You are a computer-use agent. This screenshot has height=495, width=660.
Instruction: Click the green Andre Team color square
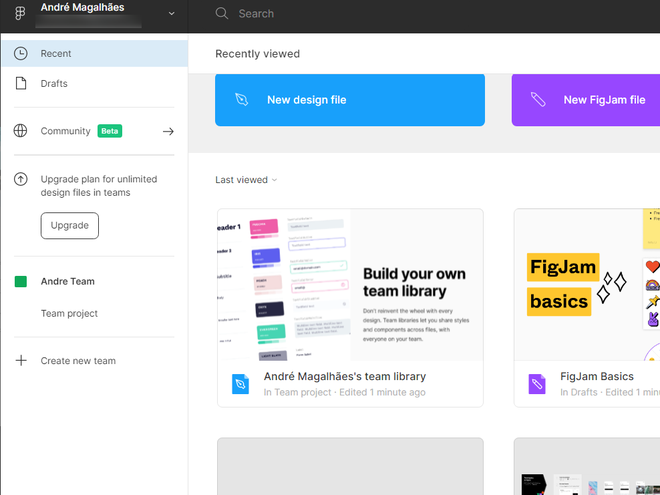(21, 281)
